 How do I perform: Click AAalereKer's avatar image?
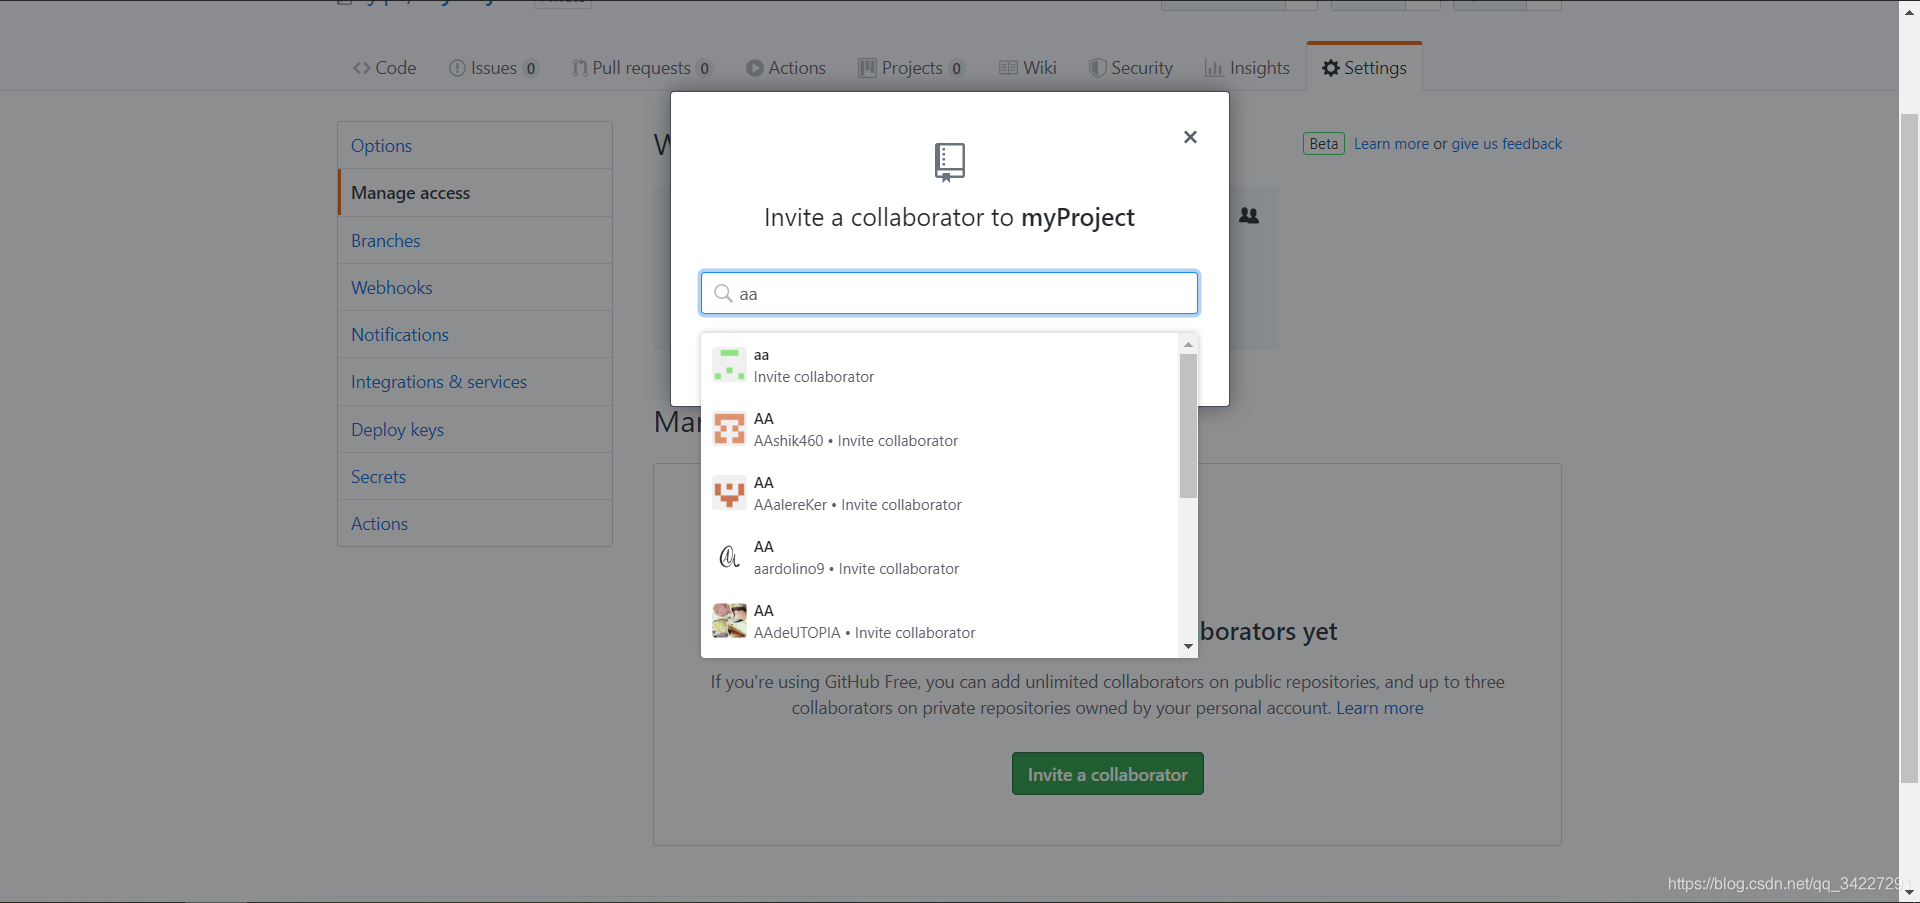729,493
